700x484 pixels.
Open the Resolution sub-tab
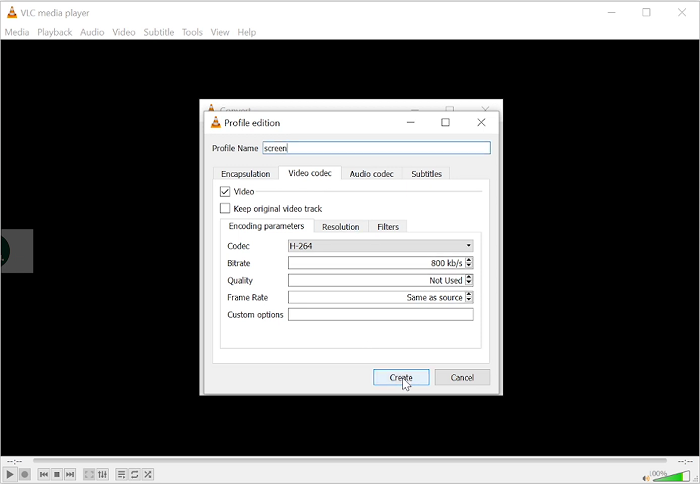coord(341,227)
